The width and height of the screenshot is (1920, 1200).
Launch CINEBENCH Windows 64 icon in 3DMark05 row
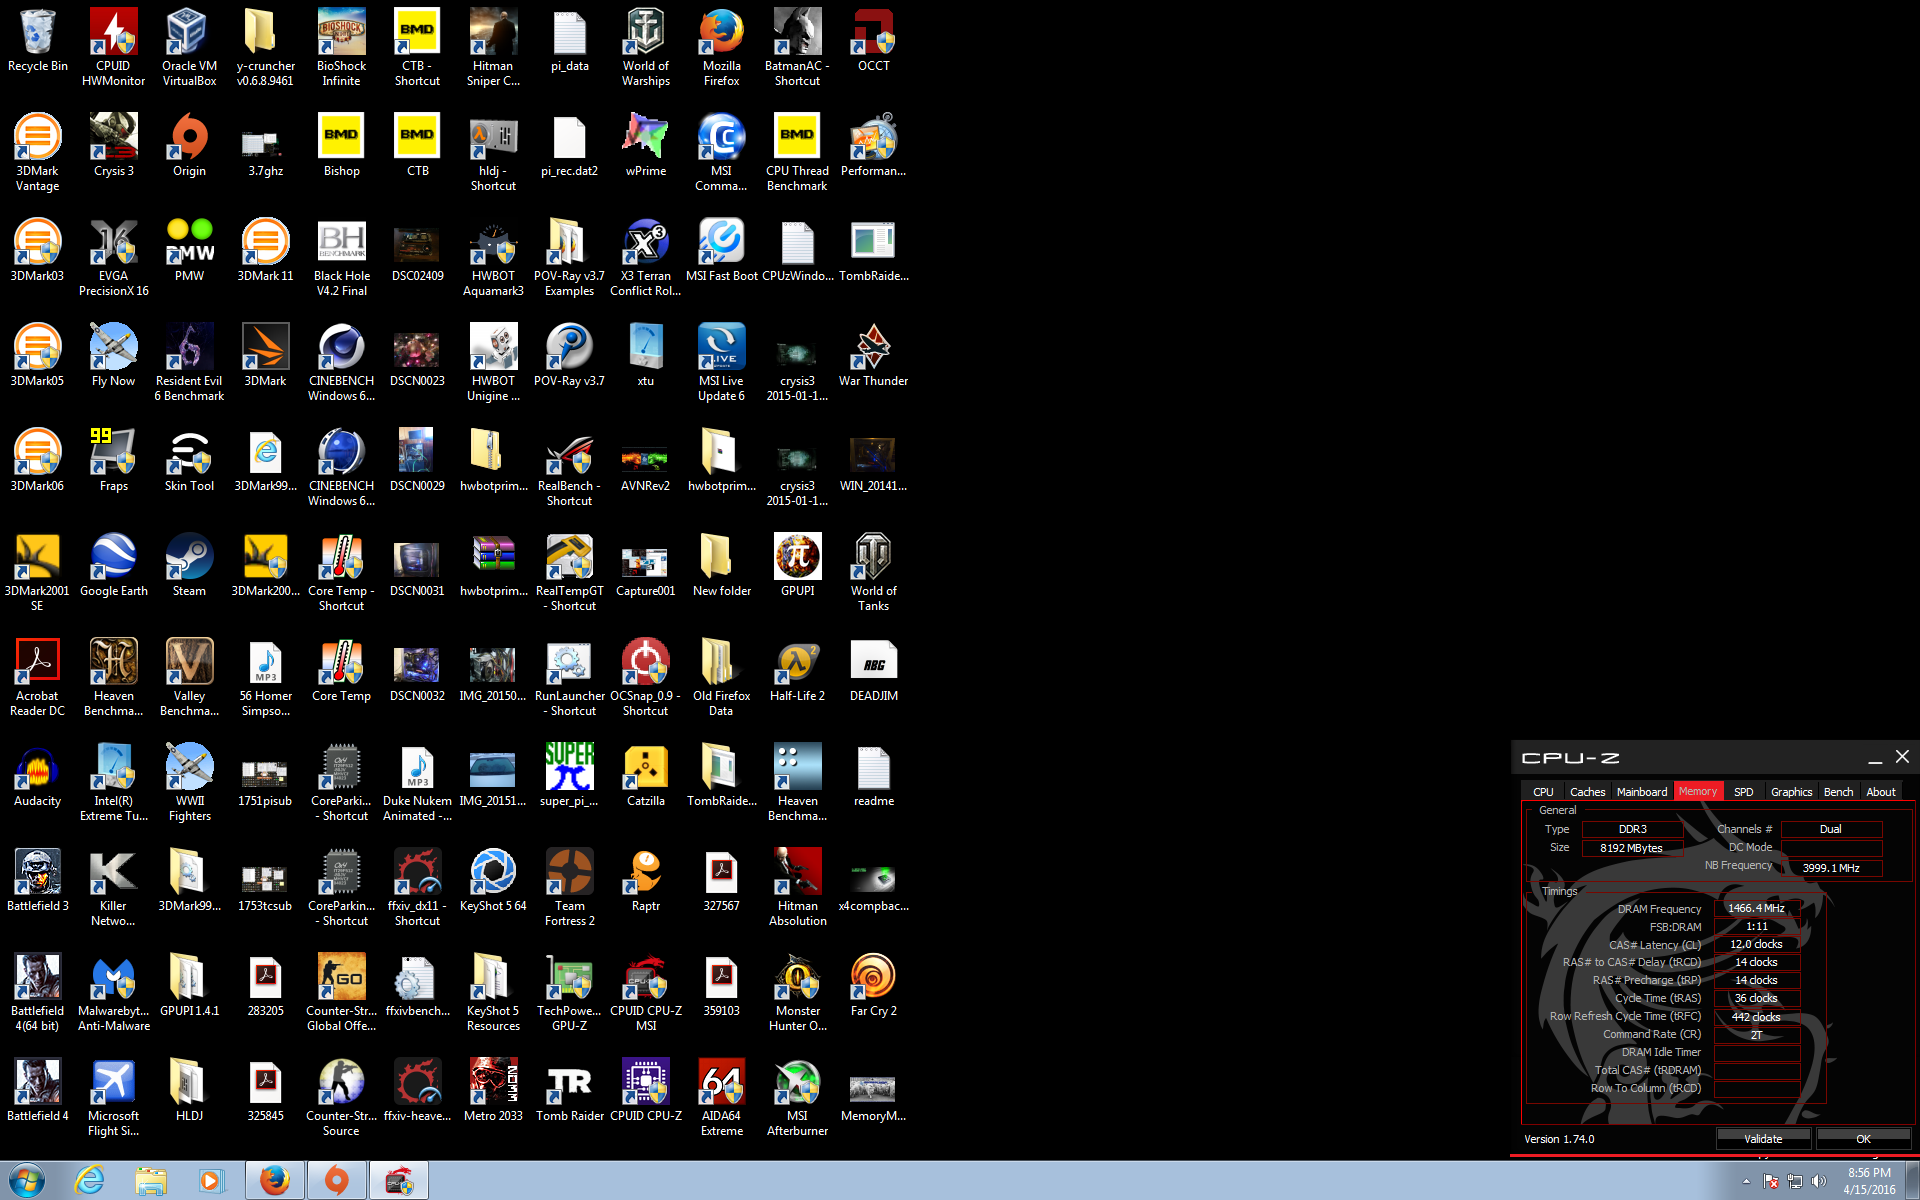point(341,362)
